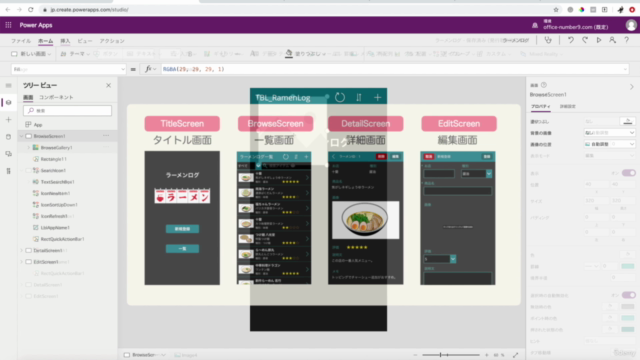Switch to the コンポーネント tab
The width and height of the screenshot is (640, 360).
tap(56, 97)
